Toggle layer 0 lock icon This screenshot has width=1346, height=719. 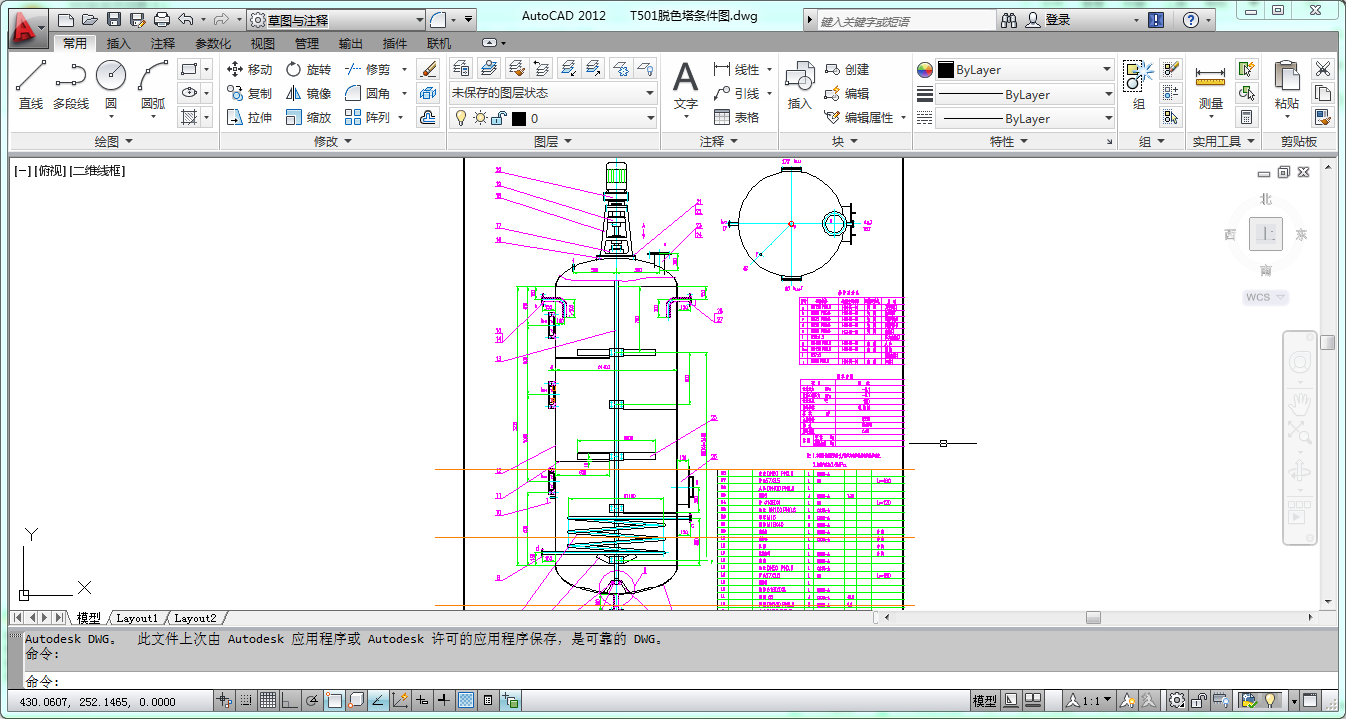pyautogui.click(x=497, y=118)
